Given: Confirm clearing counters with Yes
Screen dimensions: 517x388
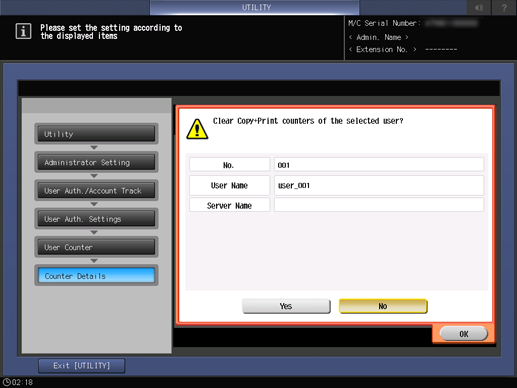Looking at the screenshot, I should (286, 306).
